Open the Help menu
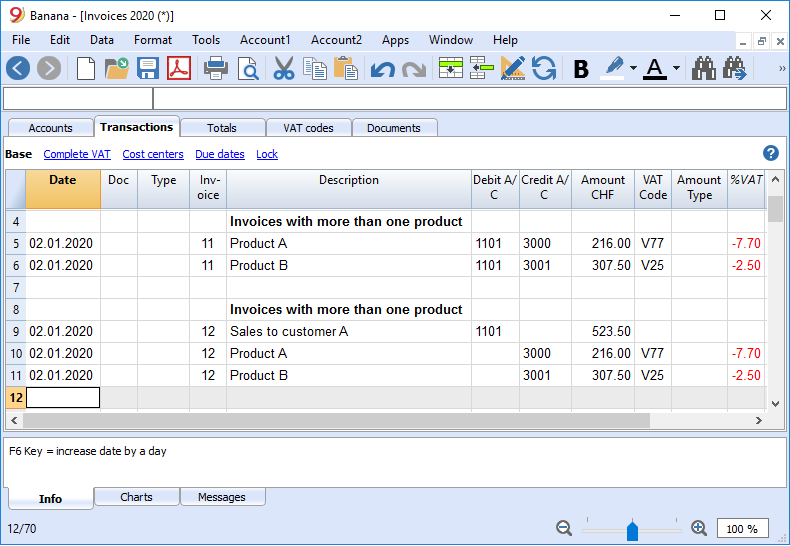Screen dimensions: 790x546 pyautogui.click(x=505, y=40)
